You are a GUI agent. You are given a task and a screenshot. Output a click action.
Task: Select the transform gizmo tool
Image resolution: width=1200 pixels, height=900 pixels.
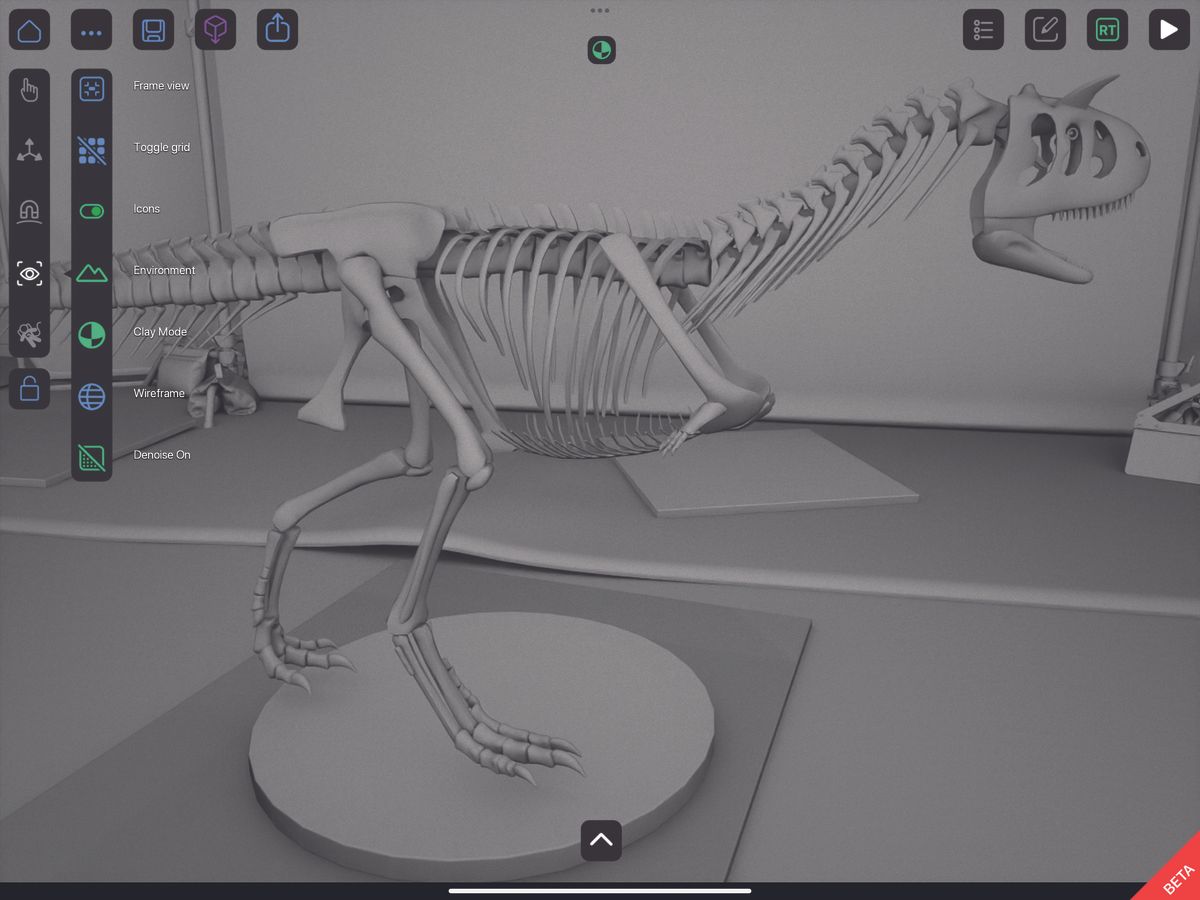click(x=29, y=150)
